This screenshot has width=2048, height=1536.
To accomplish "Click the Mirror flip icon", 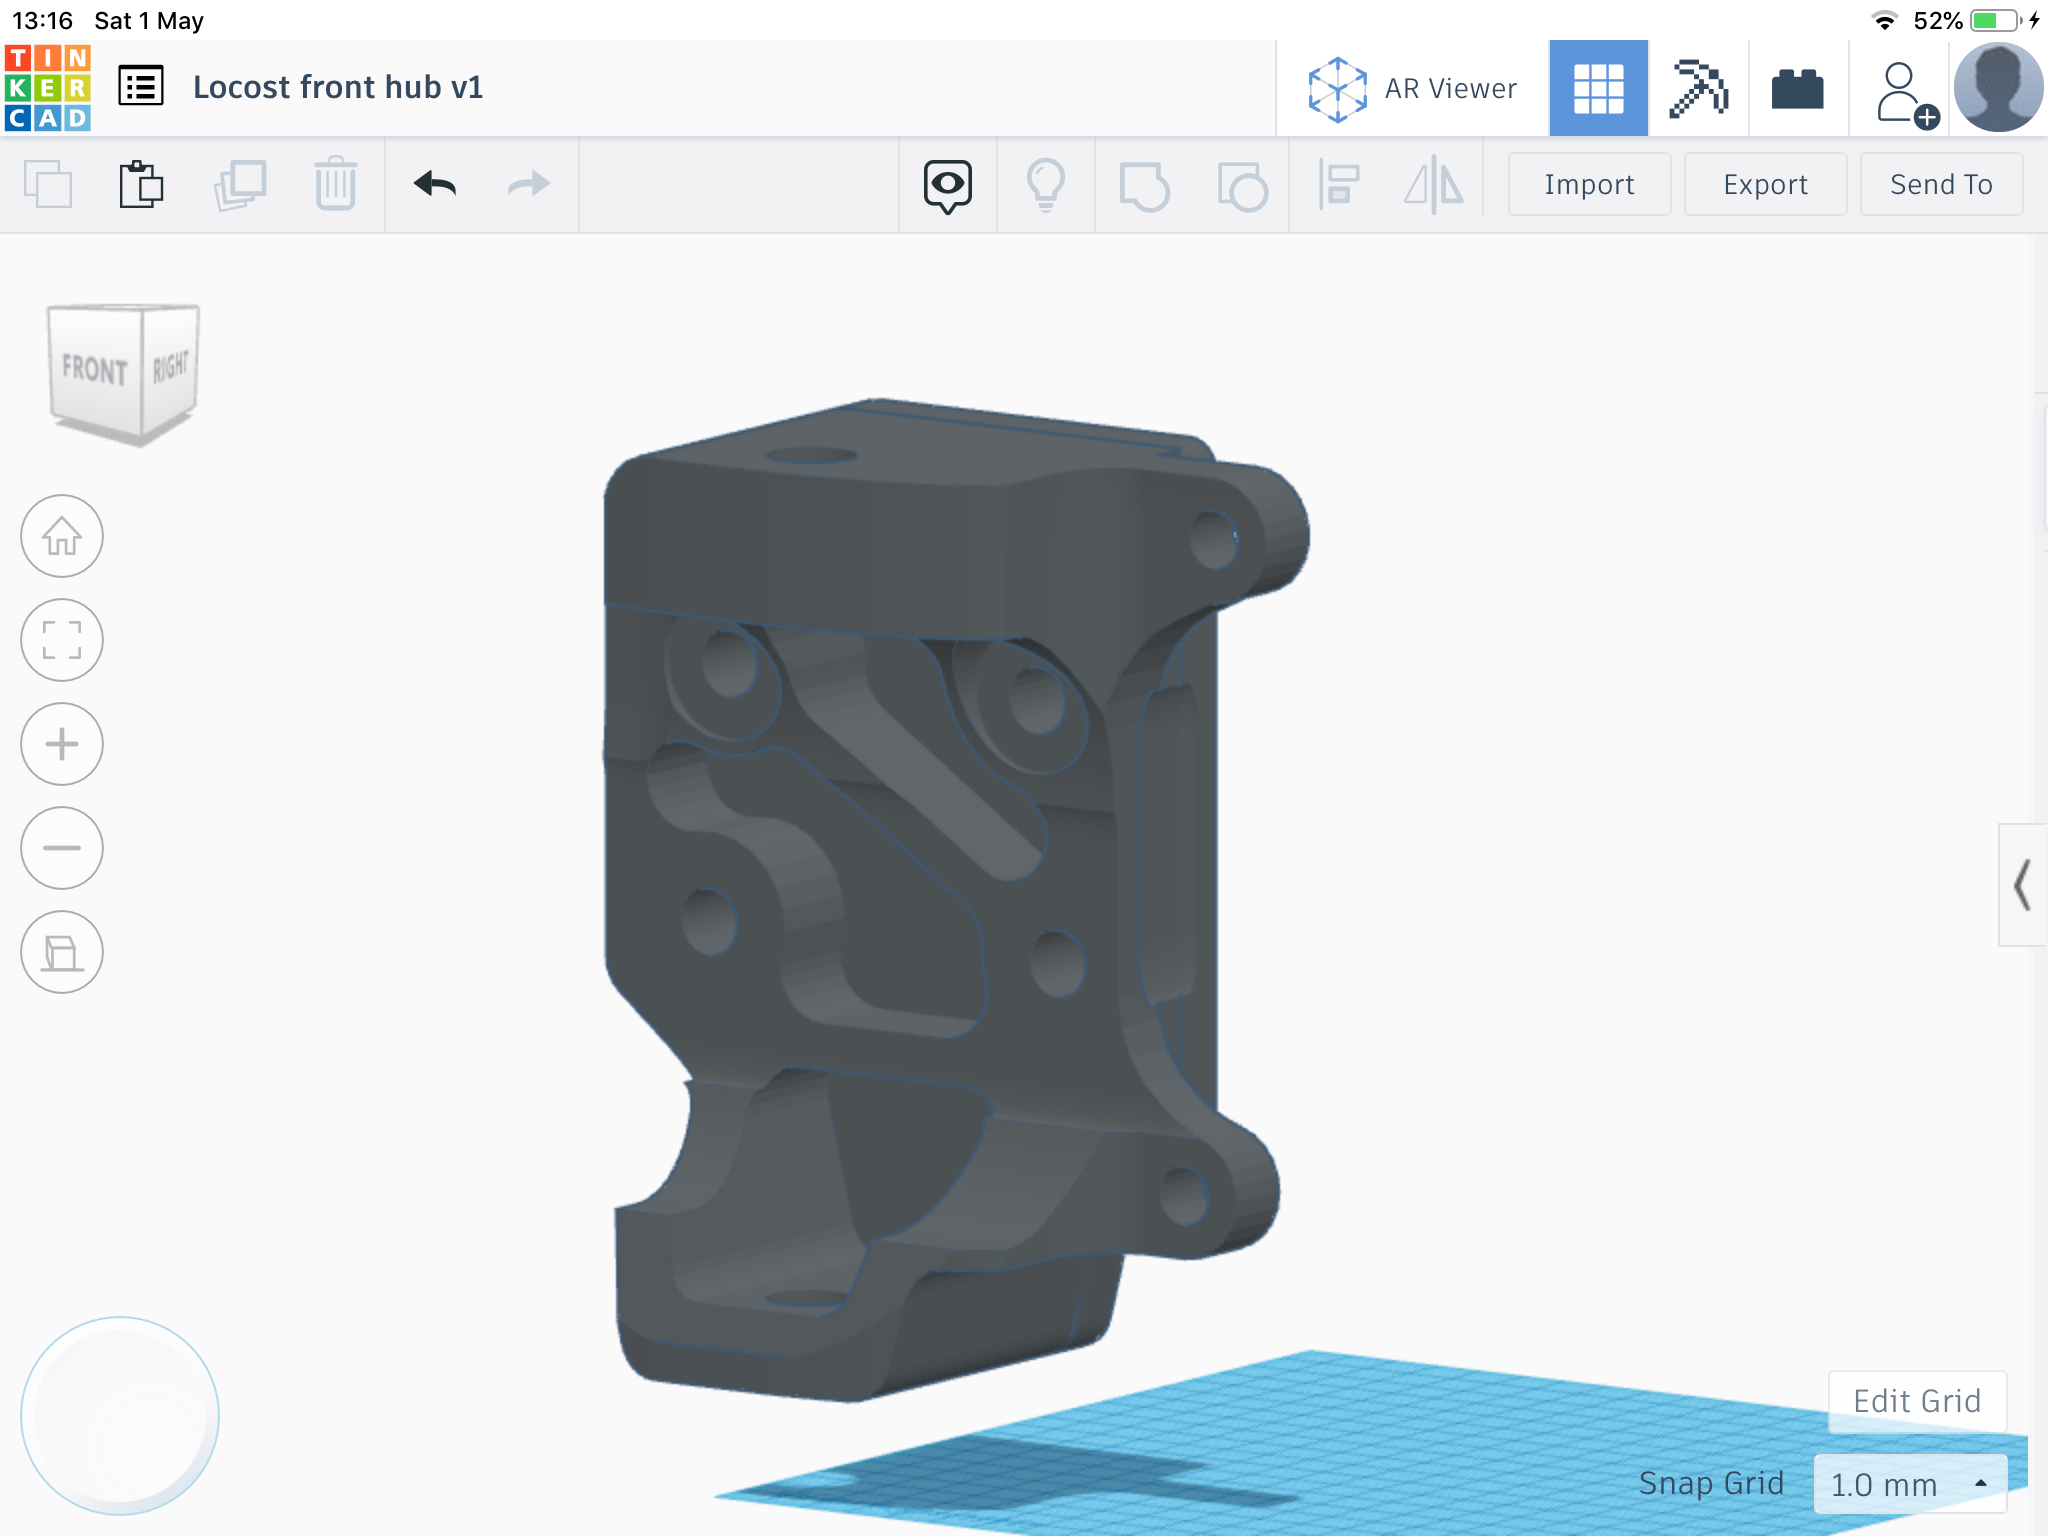I will point(1434,185).
